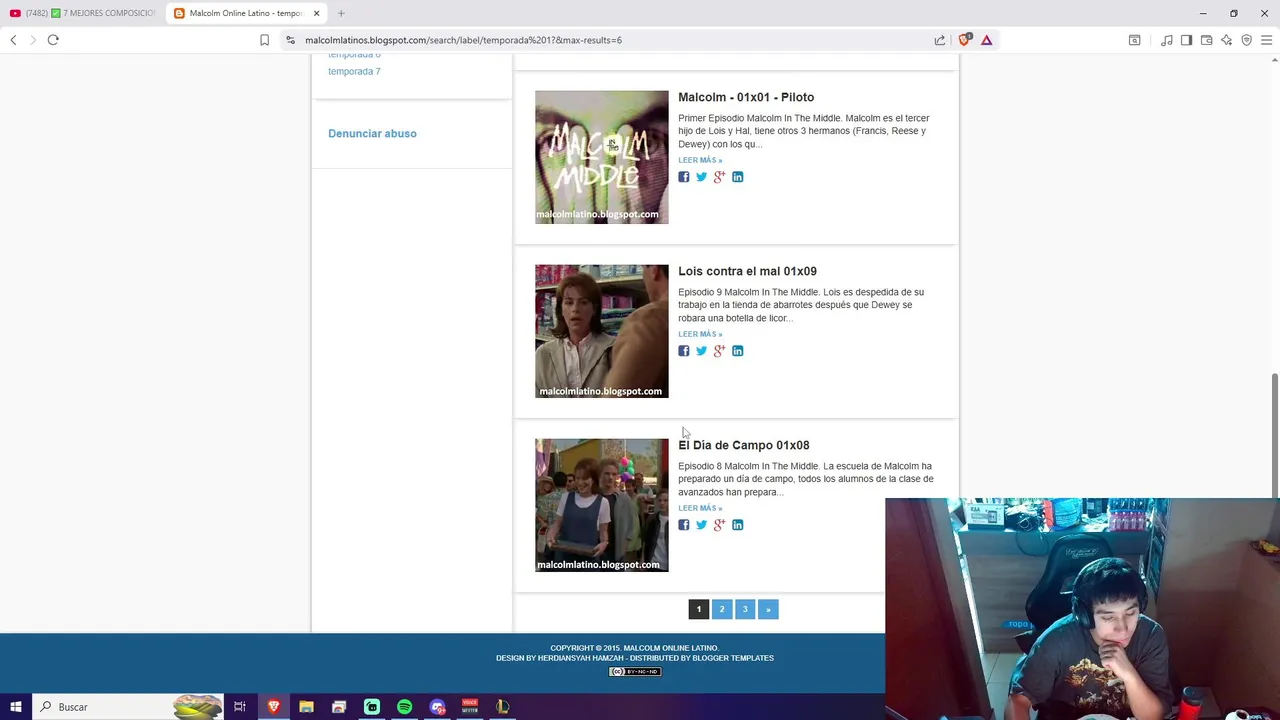Open Discord from the taskbar

[x=437, y=707]
